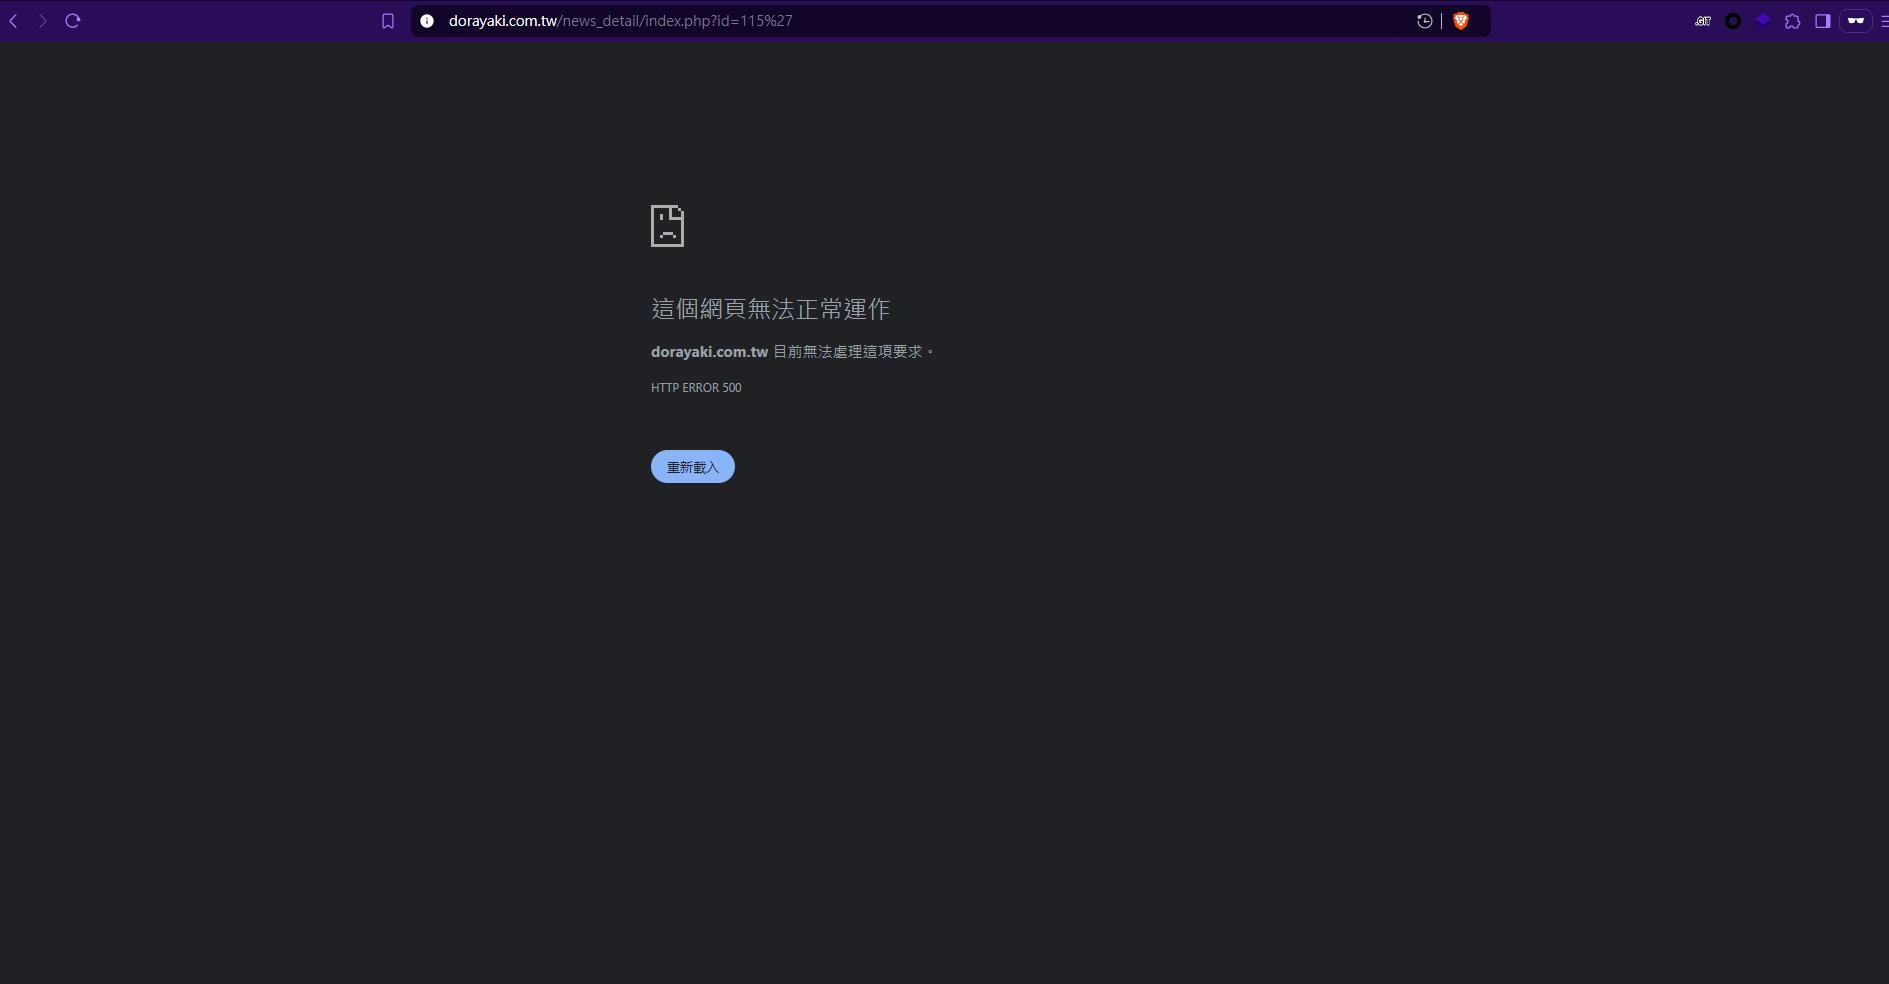Image resolution: width=1889 pixels, height=984 pixels.
Task: Open the Wayback Machine clock icon in address bar
Action: tap(1425, 21)
